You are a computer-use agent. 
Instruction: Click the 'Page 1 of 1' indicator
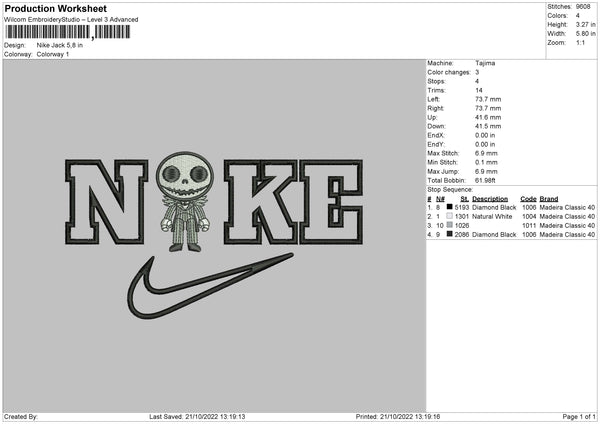tap(579, 416)
